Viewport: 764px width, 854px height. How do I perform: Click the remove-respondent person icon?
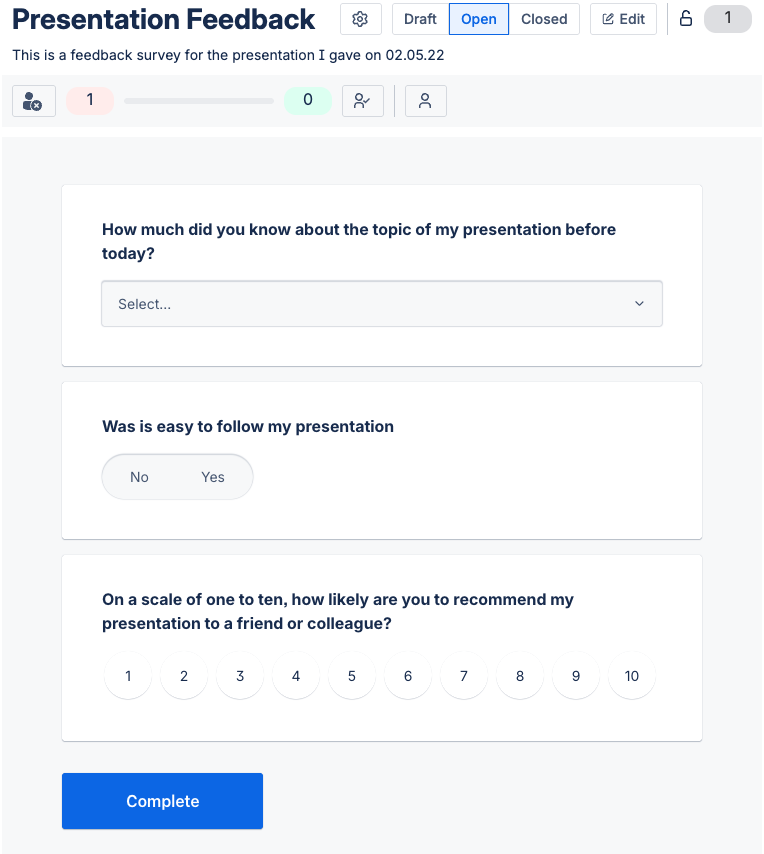33,100
